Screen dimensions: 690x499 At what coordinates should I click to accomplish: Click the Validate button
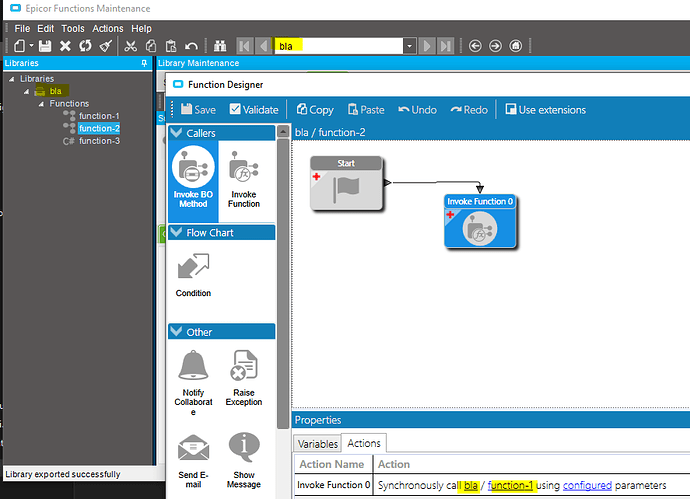(x=254, y=110)
